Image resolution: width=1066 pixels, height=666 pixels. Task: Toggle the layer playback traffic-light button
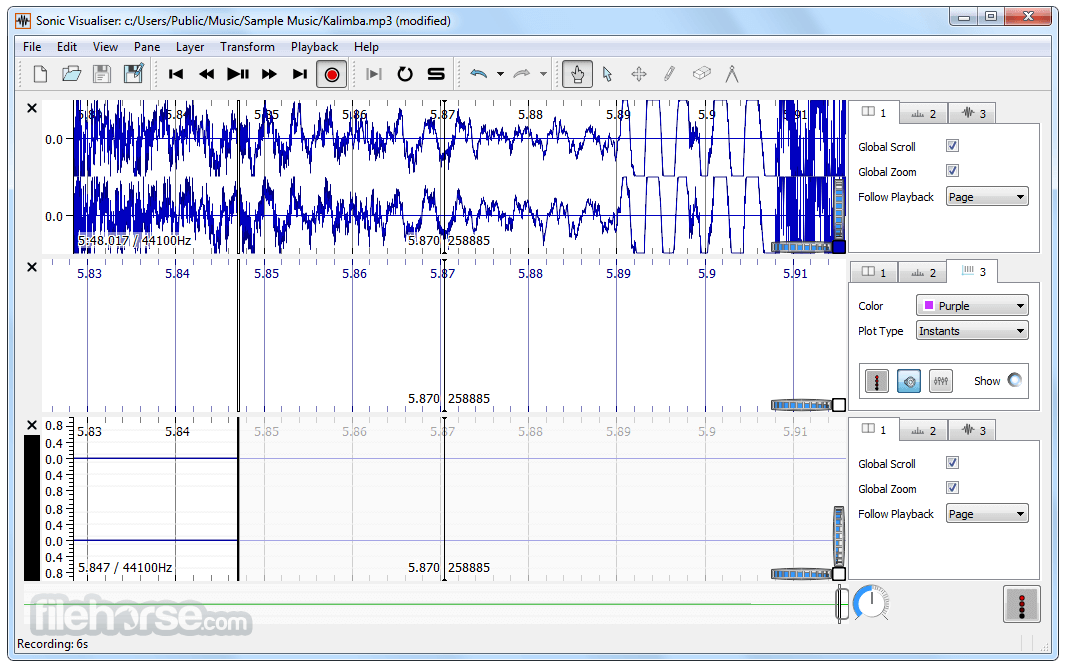click(877, 381)
